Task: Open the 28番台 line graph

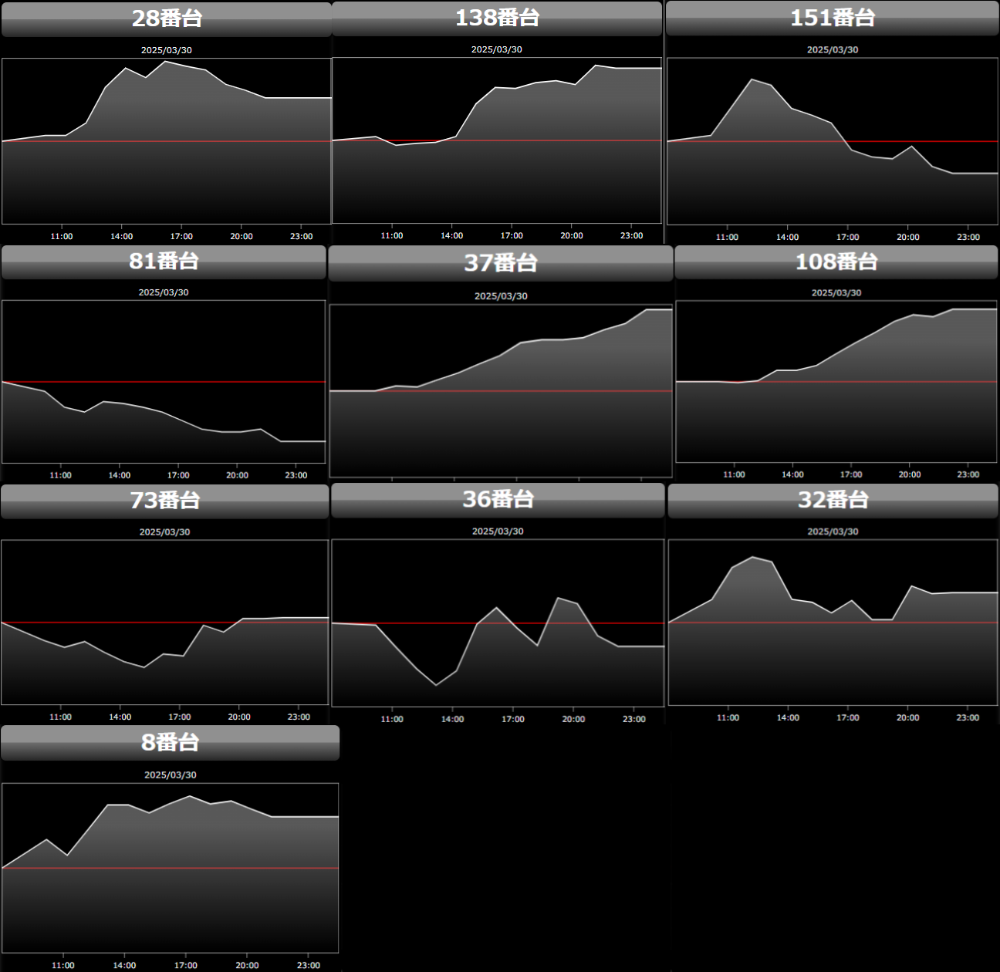Action: pyautogui.click(x=166, y=141)
